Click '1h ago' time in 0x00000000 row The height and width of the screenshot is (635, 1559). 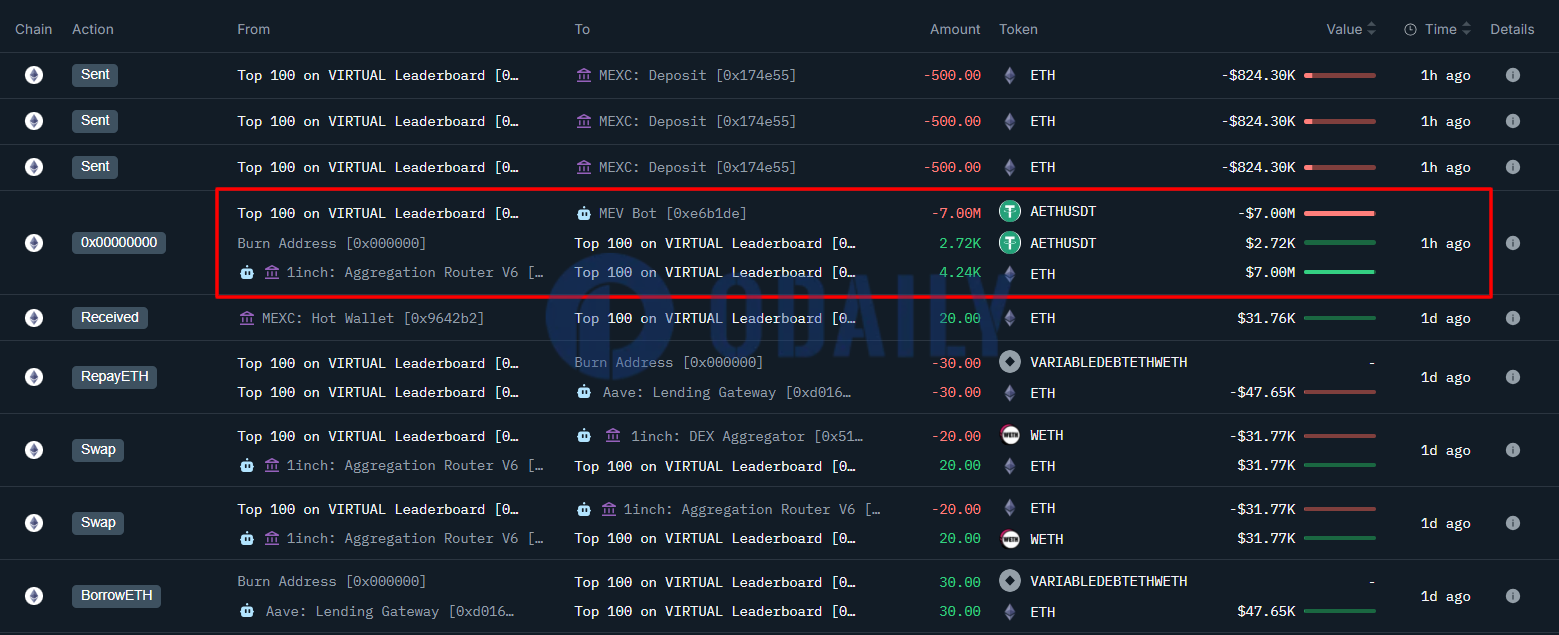1445,243
